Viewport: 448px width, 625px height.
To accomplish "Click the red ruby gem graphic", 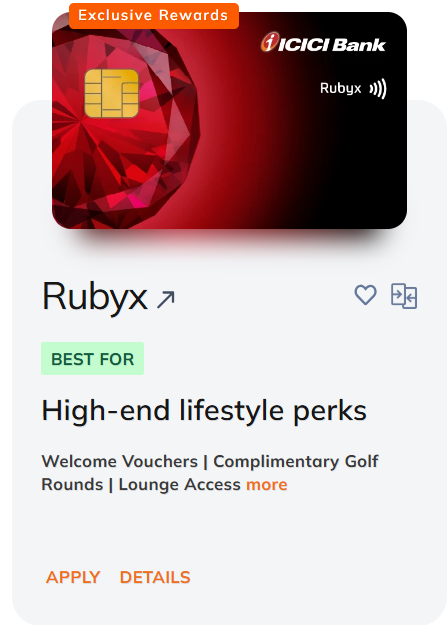I will click(124, 128).
